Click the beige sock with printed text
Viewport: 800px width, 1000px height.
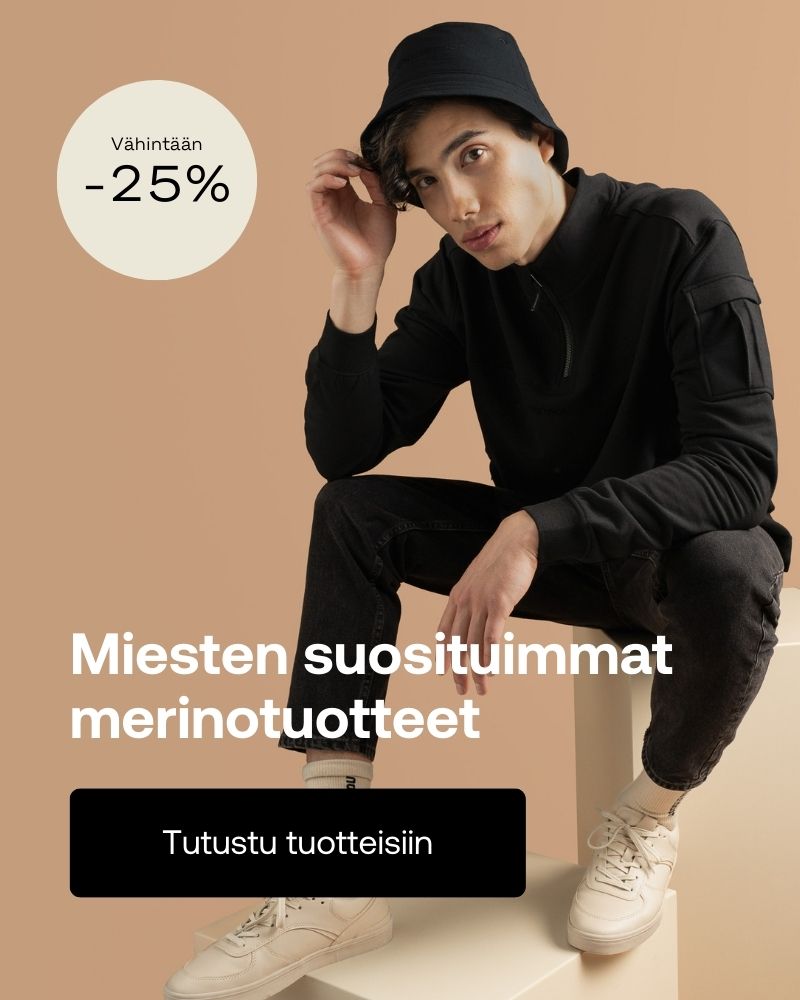coord(337,775)
